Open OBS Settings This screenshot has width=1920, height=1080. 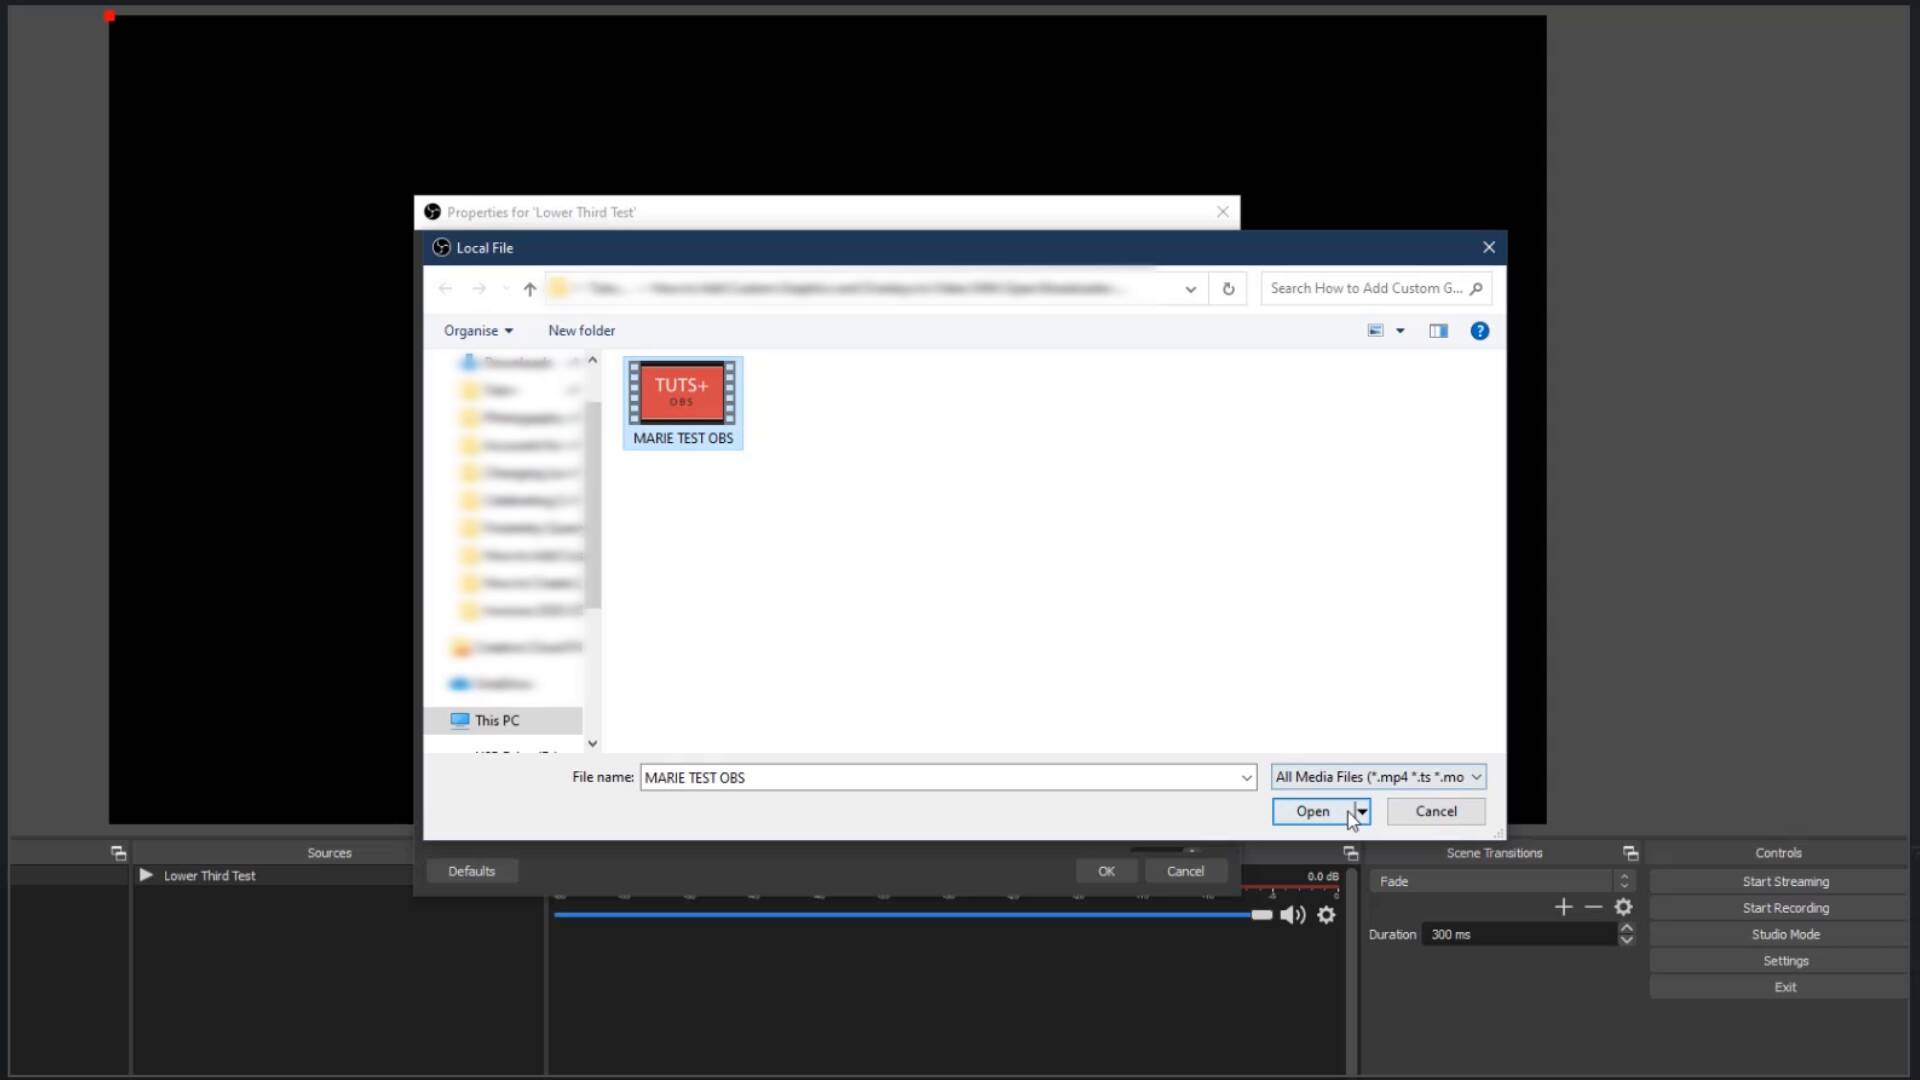pyautogui.click(x=1785, y=961)
